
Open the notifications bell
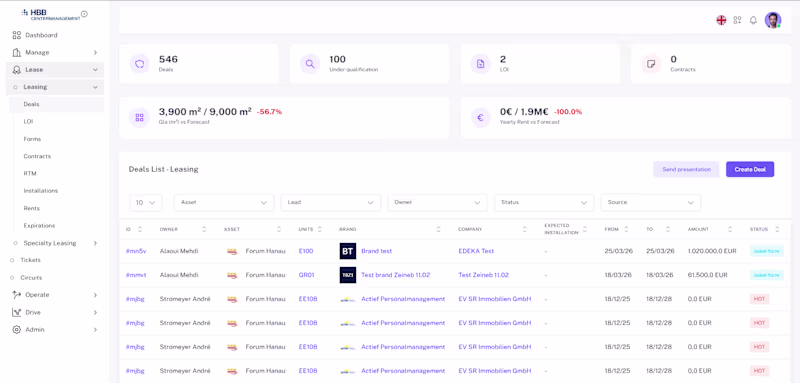click(x=753, y=20)
